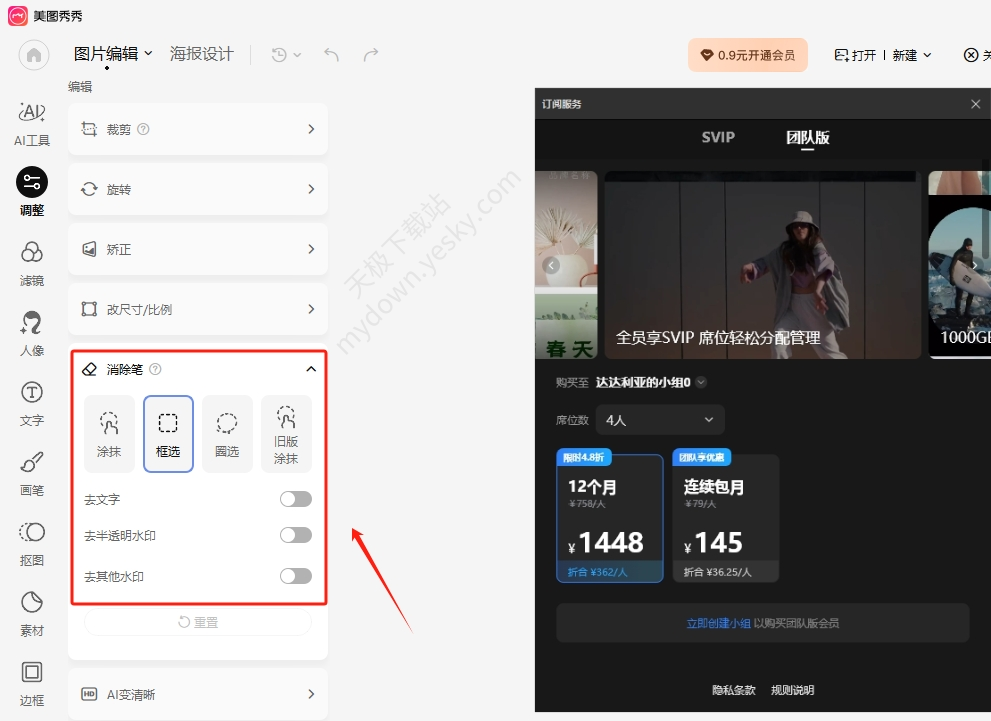Click the undo arrow in toolbar
This screenshot has height=721, width=991.
pyautogui.click(x=331, y=55)
